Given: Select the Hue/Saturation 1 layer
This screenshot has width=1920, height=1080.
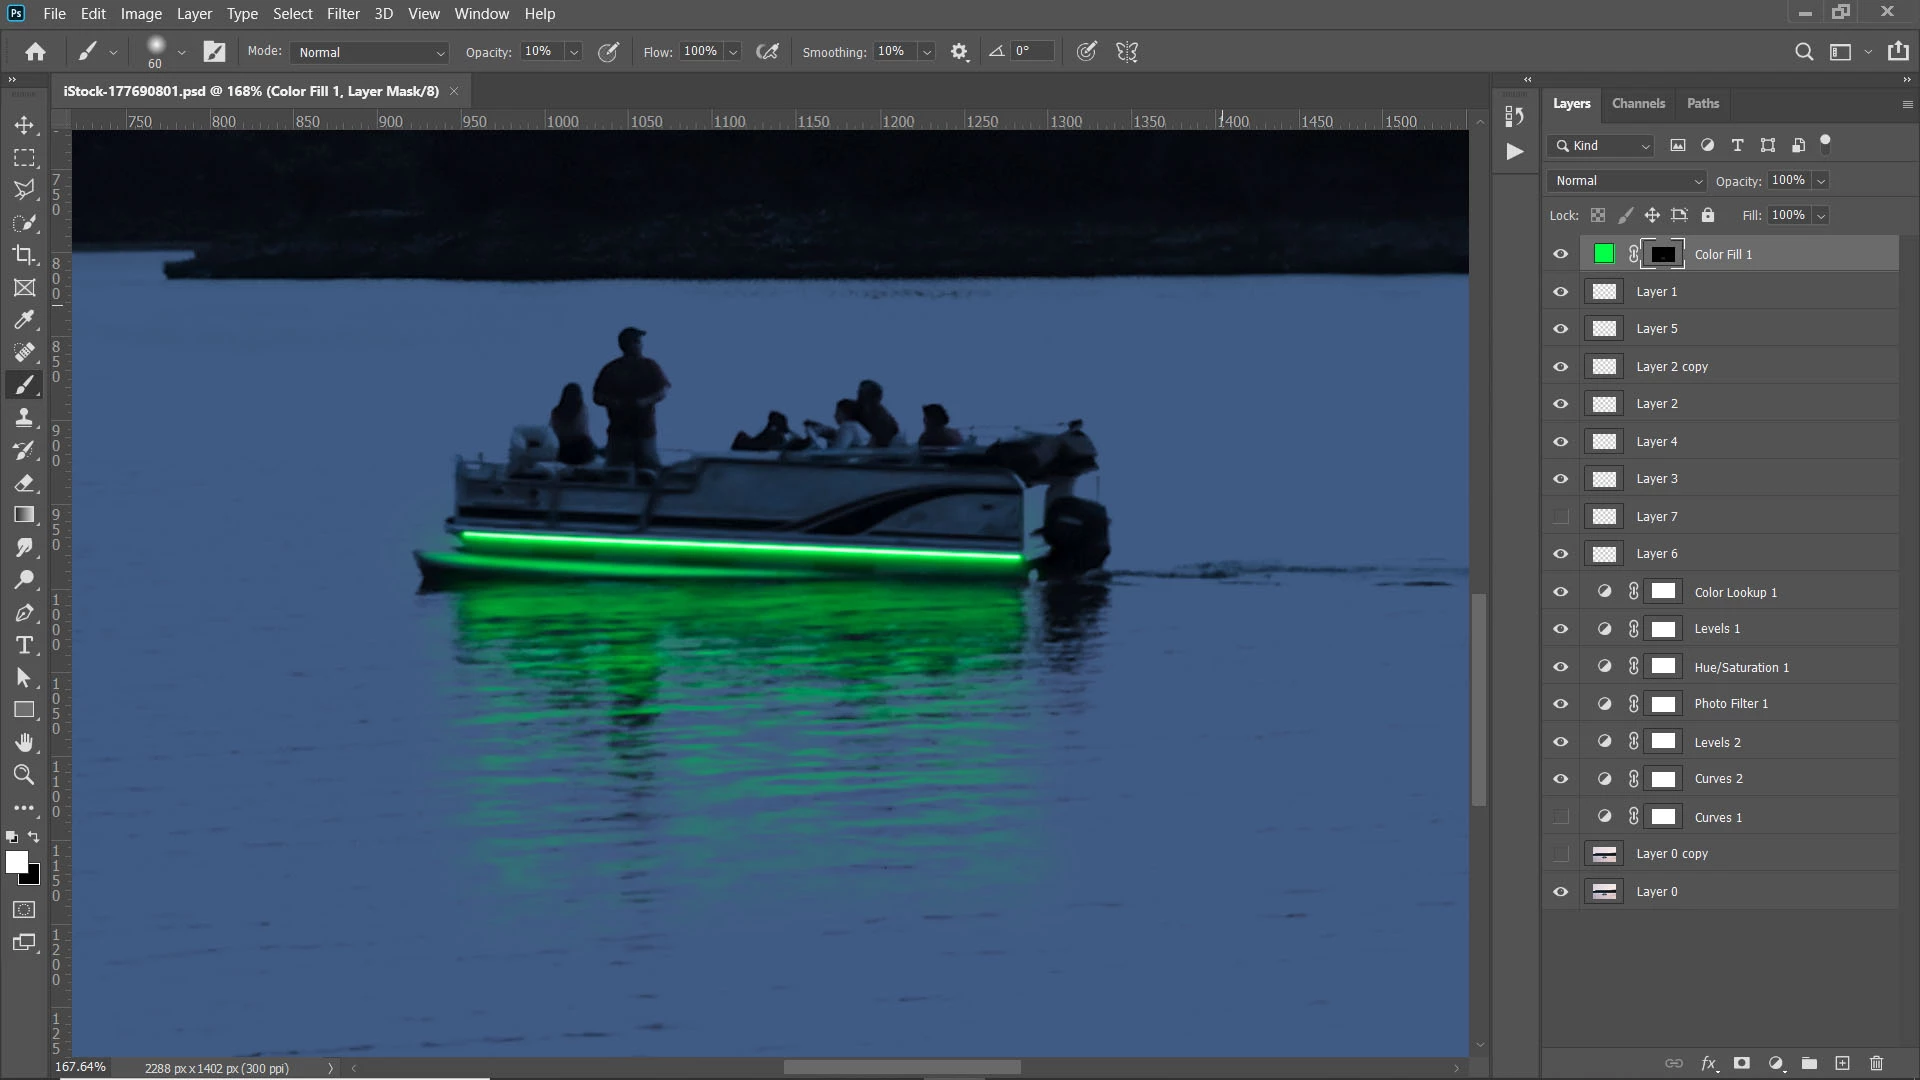Looking at the screenshot, I should coord(1741,667).
